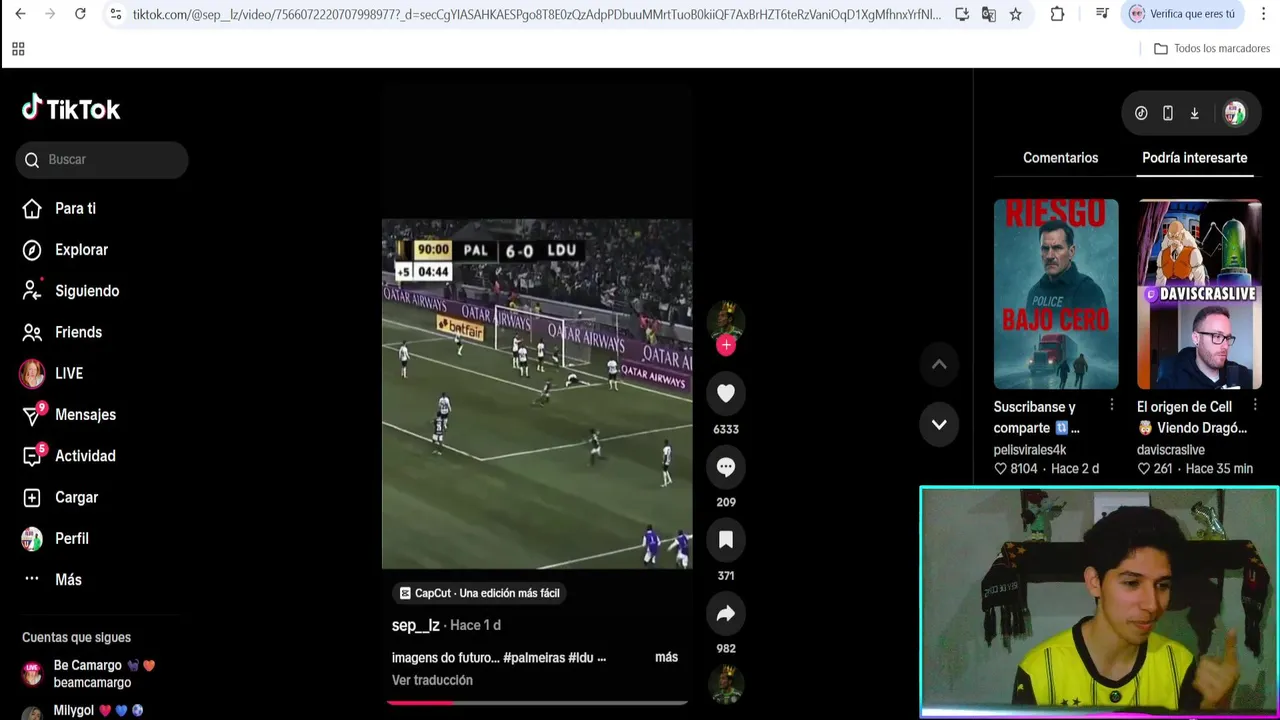
Task: Click the phone app icon in top bar
Action: click(x=1167, y=114)
